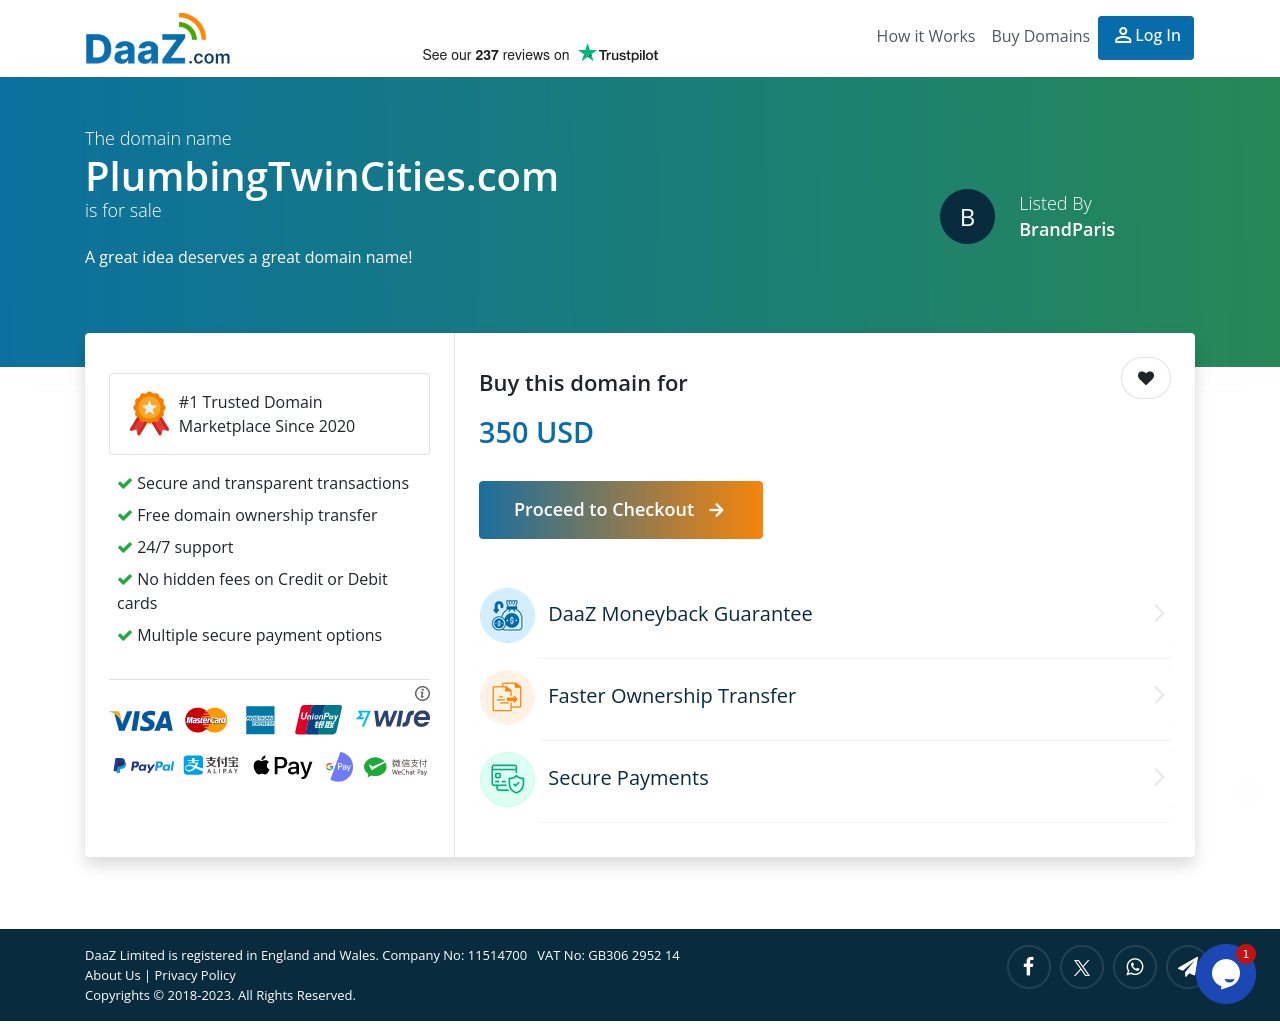Open the WhatsApp contact icon
This screenshot has width=1280, height=1024.
[x=1134, y=967]
